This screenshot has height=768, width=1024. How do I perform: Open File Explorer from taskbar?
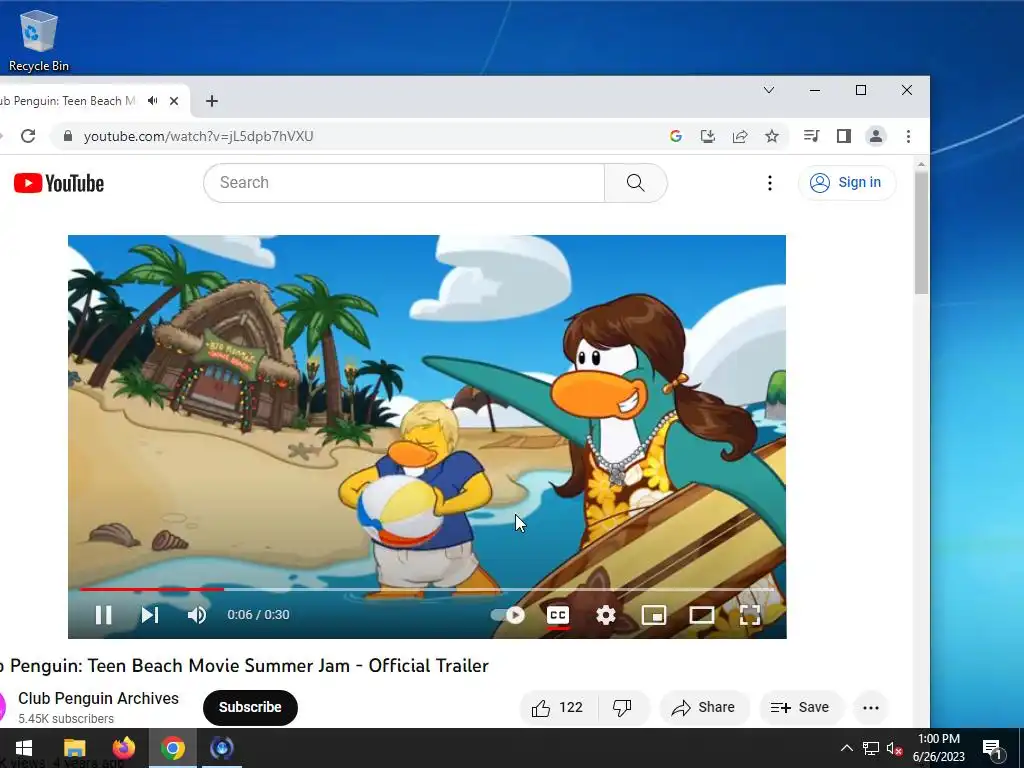pyautogui.click(x=74, y=748)
